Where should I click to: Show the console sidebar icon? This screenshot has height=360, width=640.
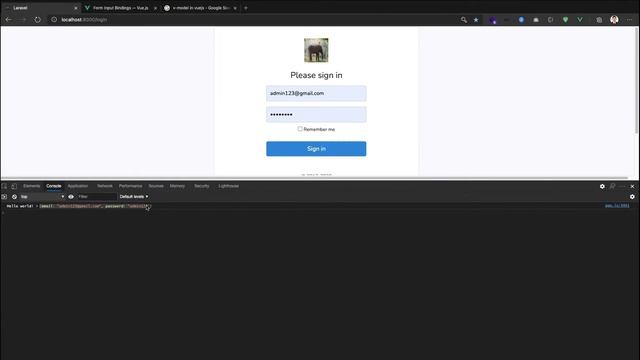4,197
